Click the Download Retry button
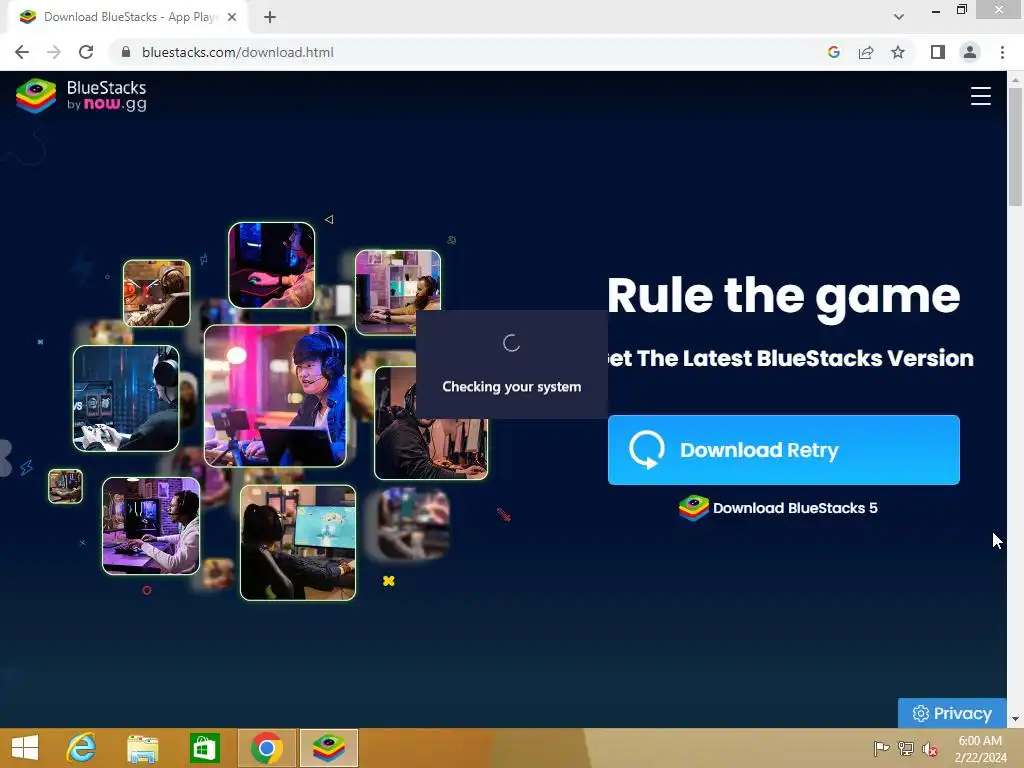Image resolution: width=1024 pixels, height=768 pixels. tap(783, 450)
